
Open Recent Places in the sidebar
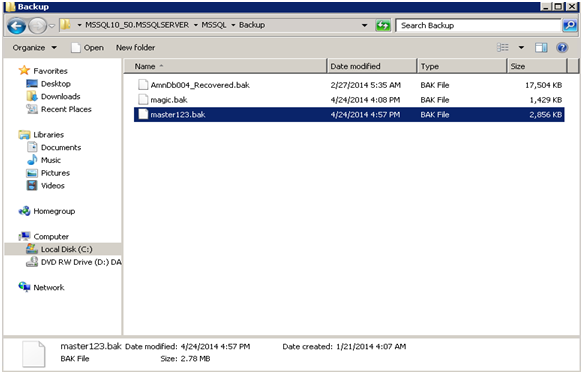[59, 109]
